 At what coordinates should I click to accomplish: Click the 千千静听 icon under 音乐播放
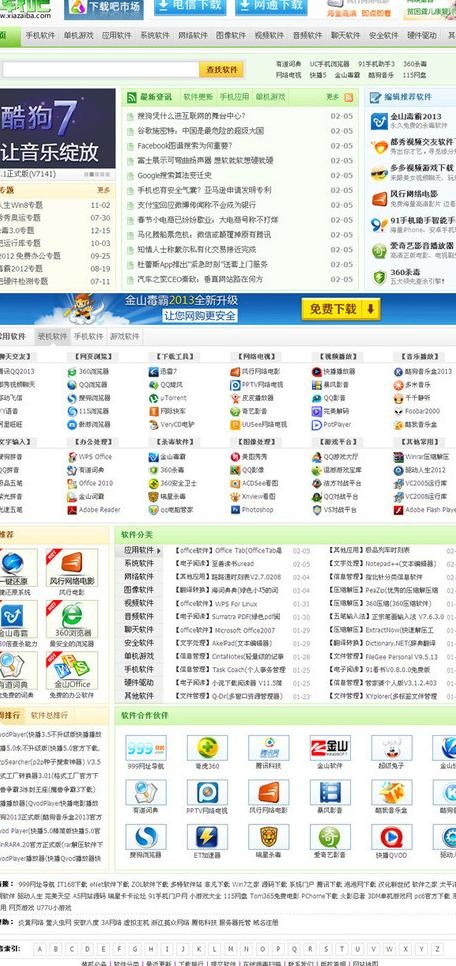[398, 398]
